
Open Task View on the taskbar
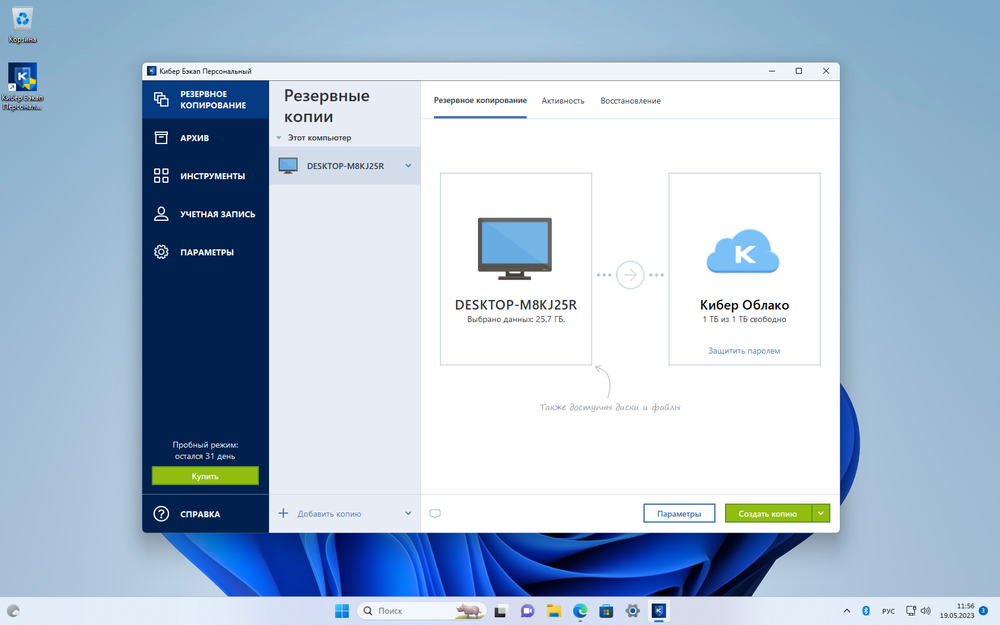click(501, 611)
